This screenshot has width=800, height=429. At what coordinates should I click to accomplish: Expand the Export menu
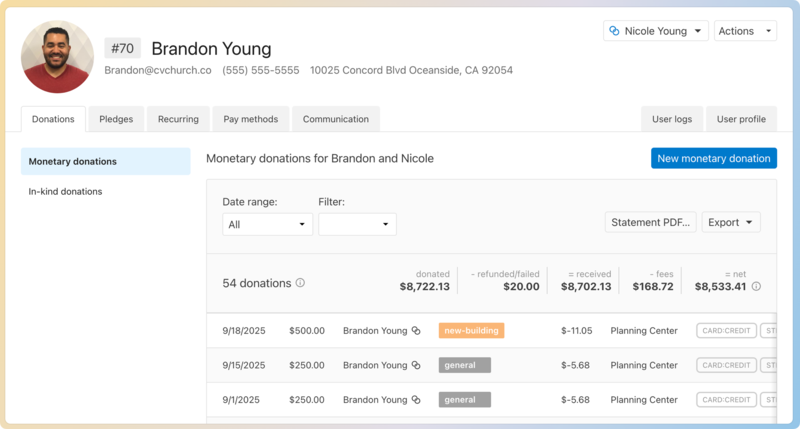coord(731,222)
